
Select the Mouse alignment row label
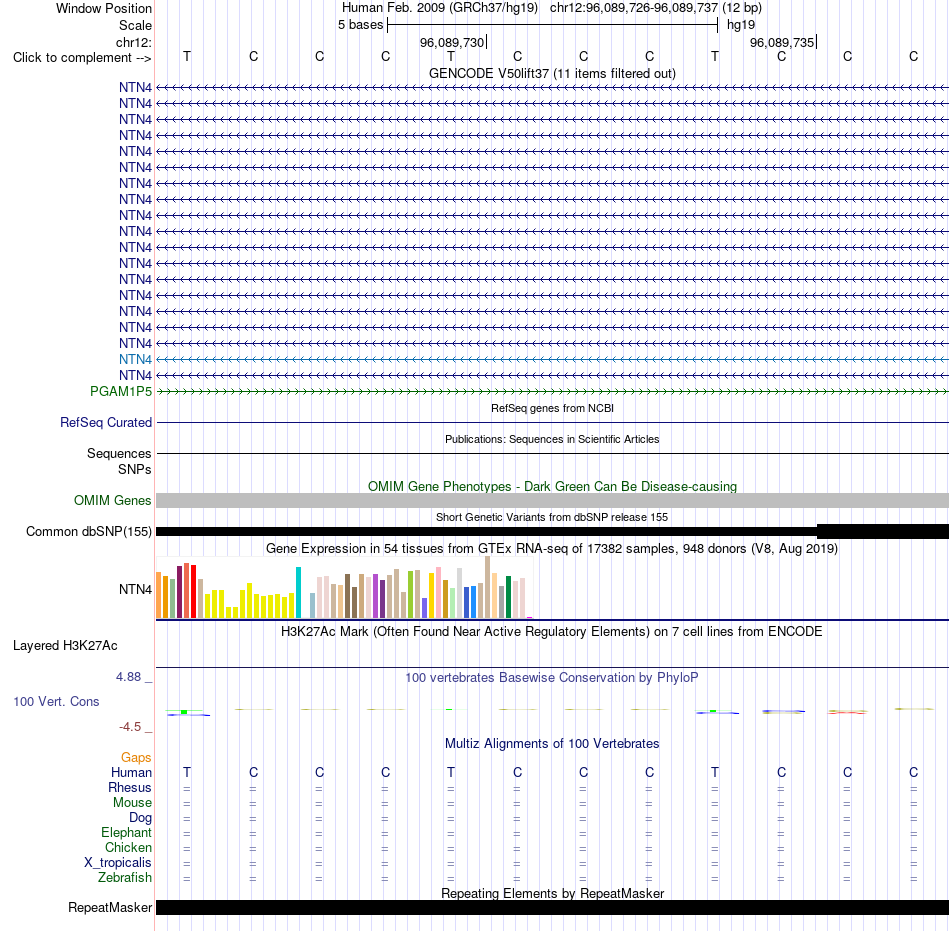pos(132,803)
